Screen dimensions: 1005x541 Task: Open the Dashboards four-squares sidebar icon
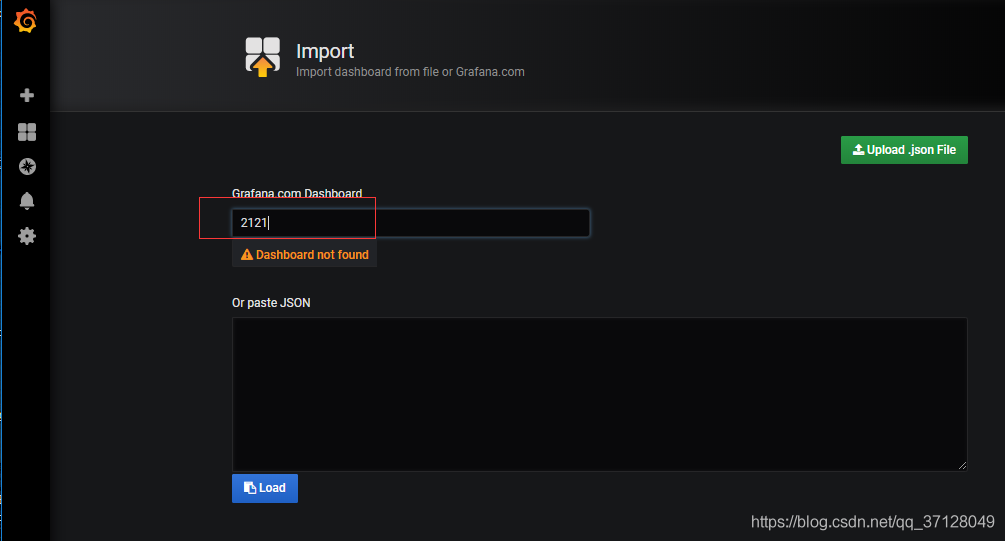27,132
